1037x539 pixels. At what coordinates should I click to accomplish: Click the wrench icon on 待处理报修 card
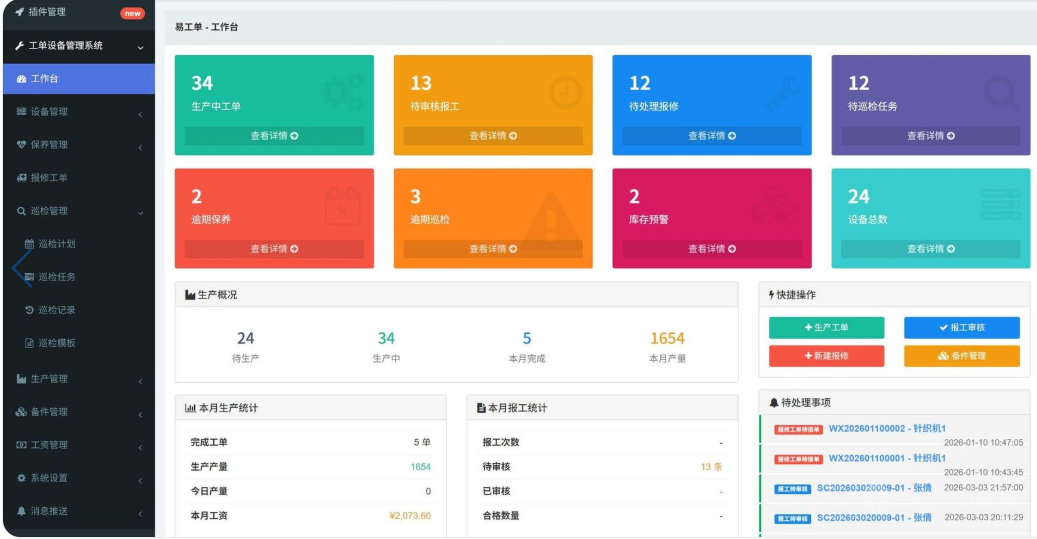pyautogui.click(x=782, y=93)
